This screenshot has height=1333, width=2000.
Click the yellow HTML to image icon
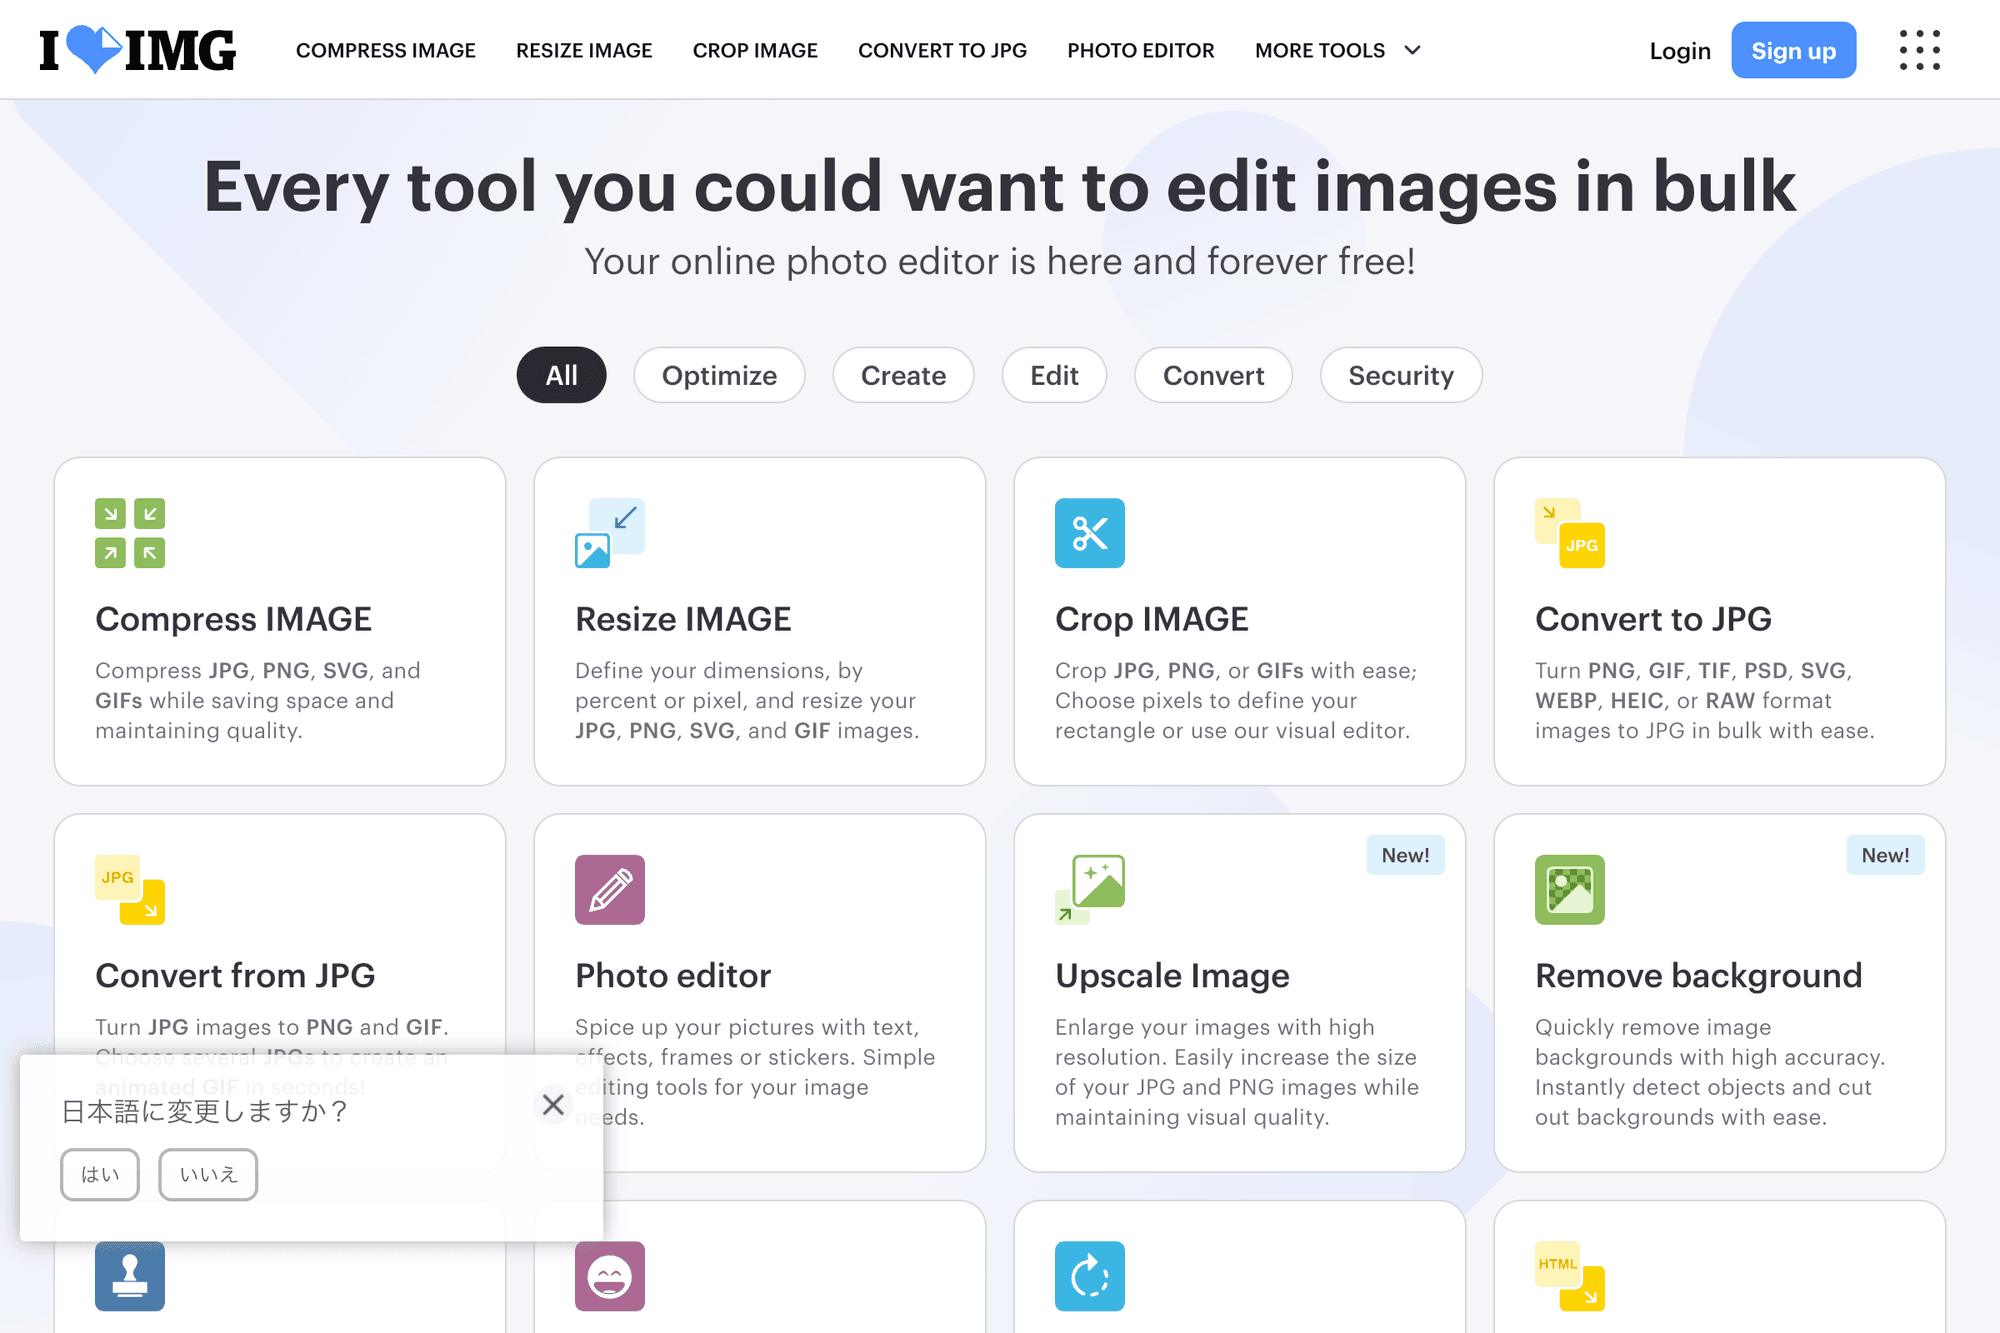click(1570, 1276)
